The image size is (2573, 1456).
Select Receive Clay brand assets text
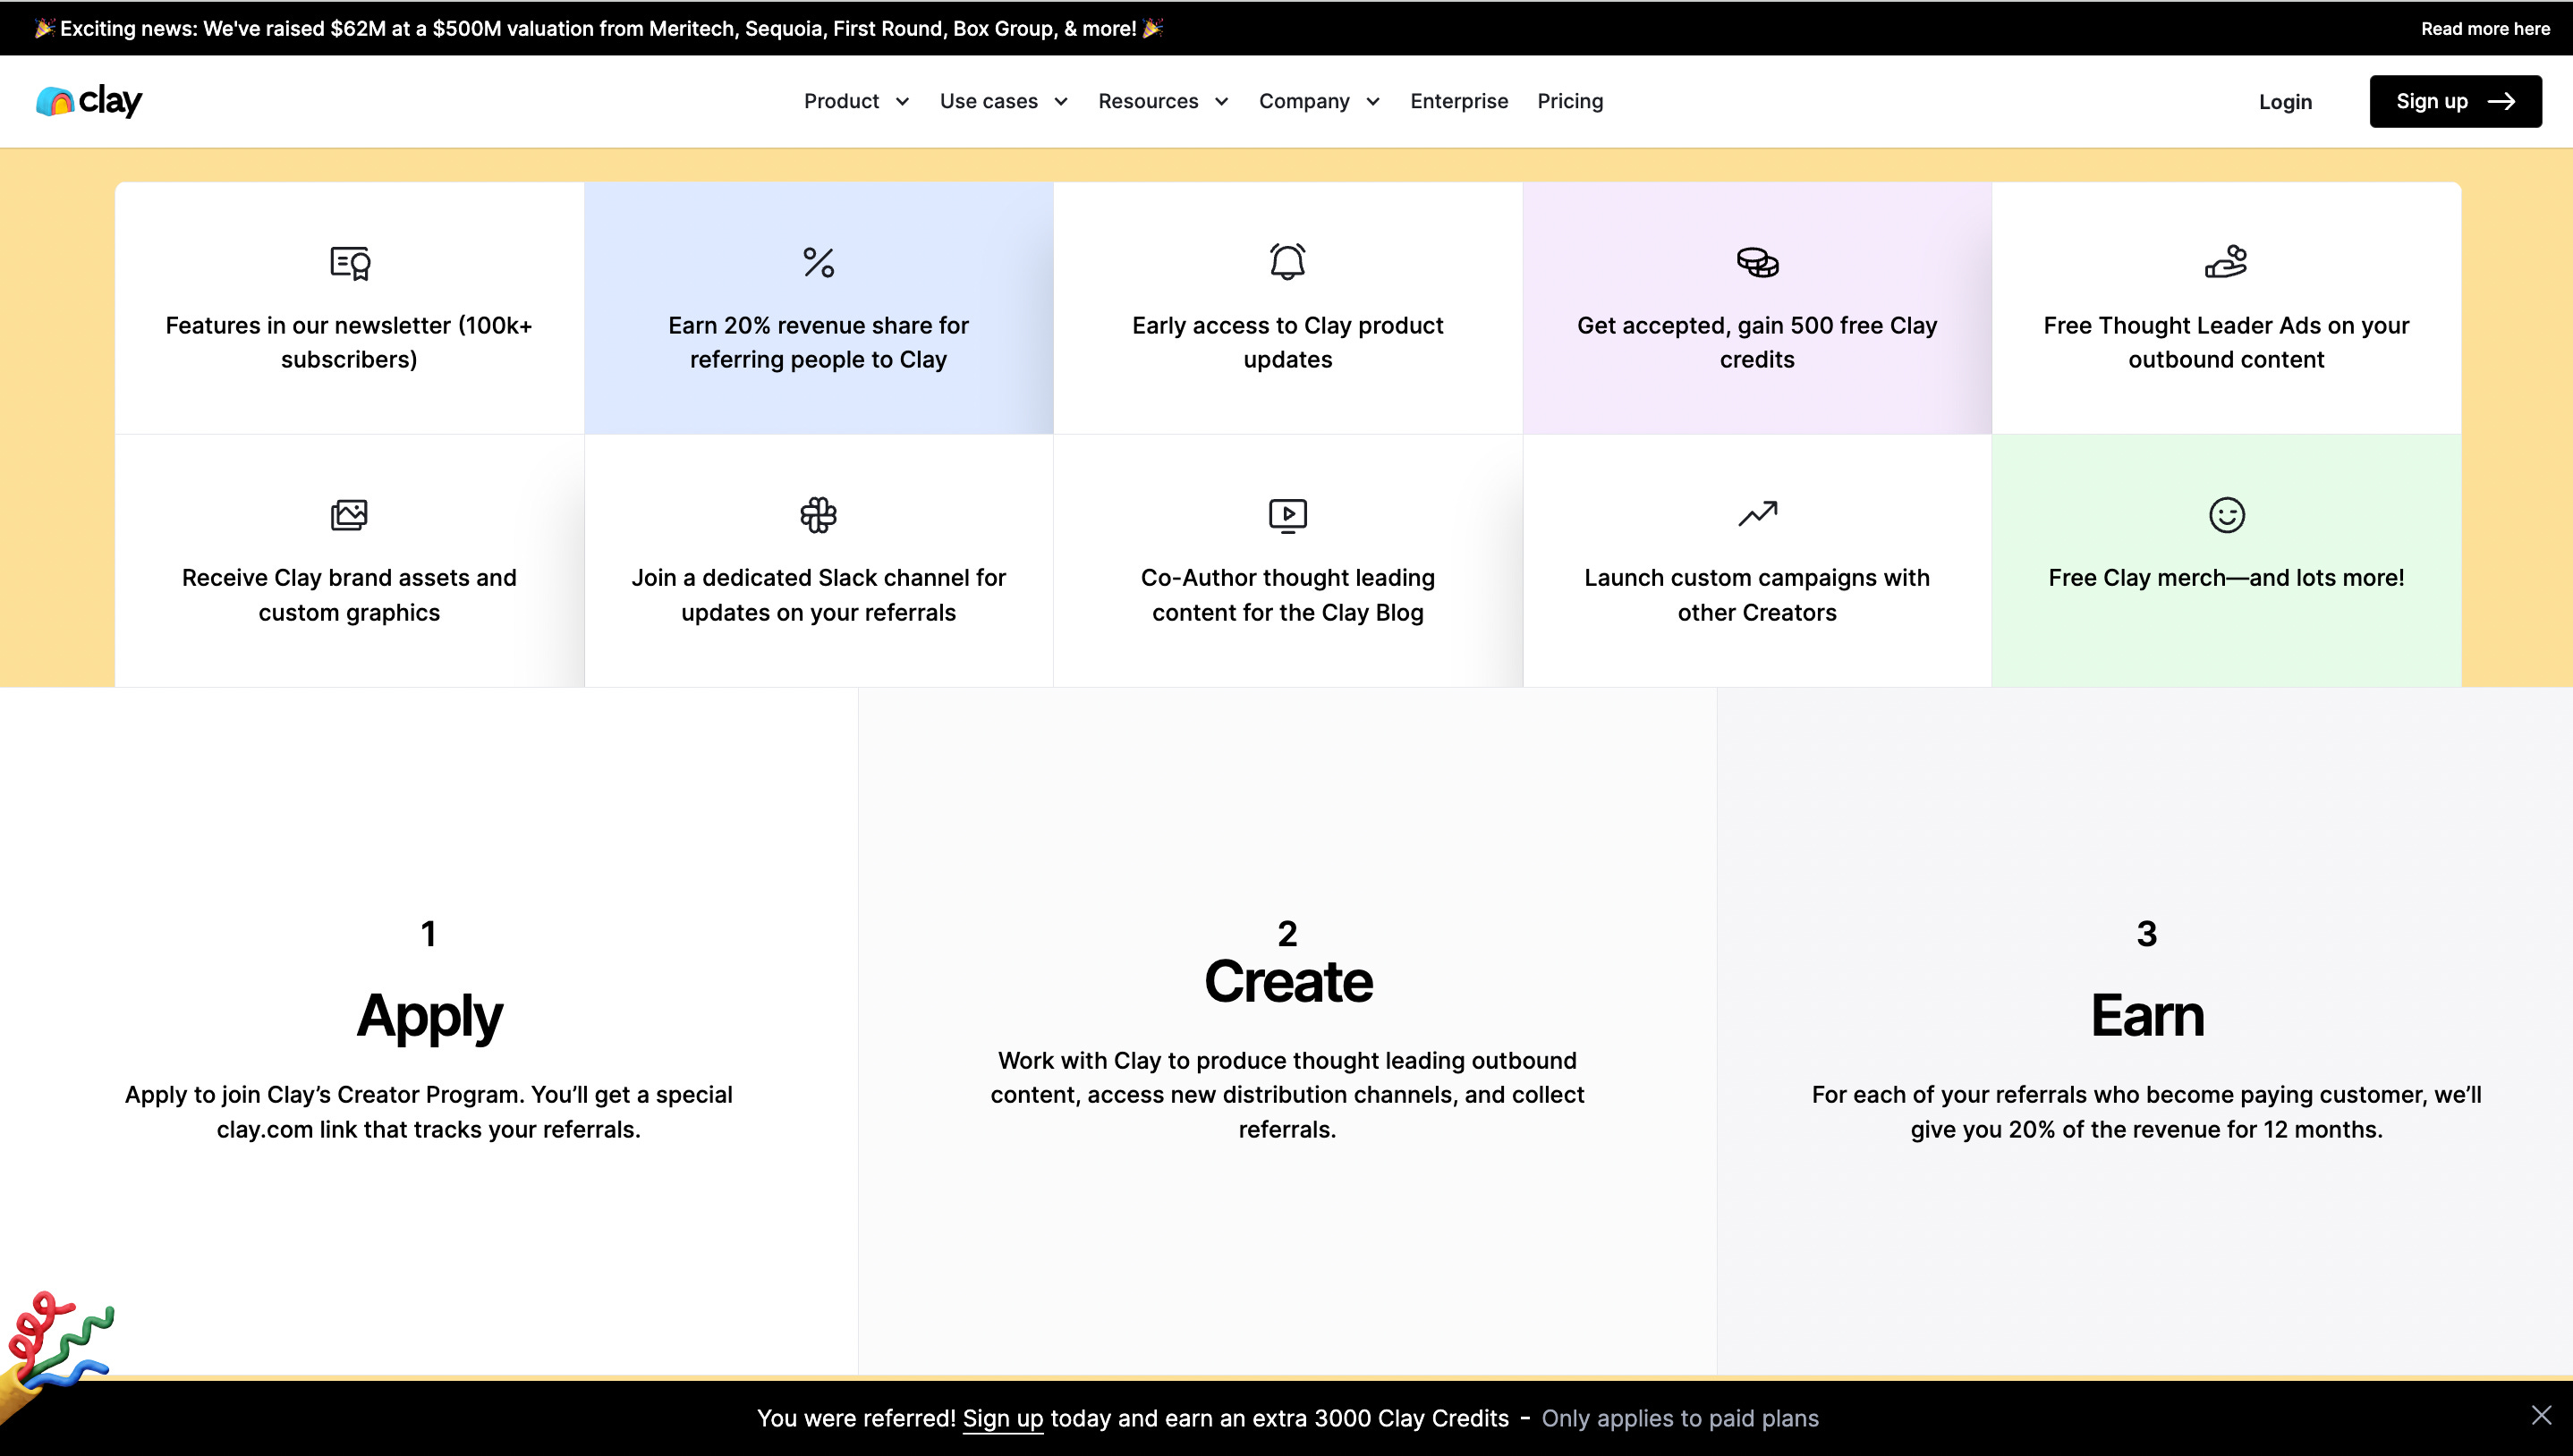tap(349, 595)
